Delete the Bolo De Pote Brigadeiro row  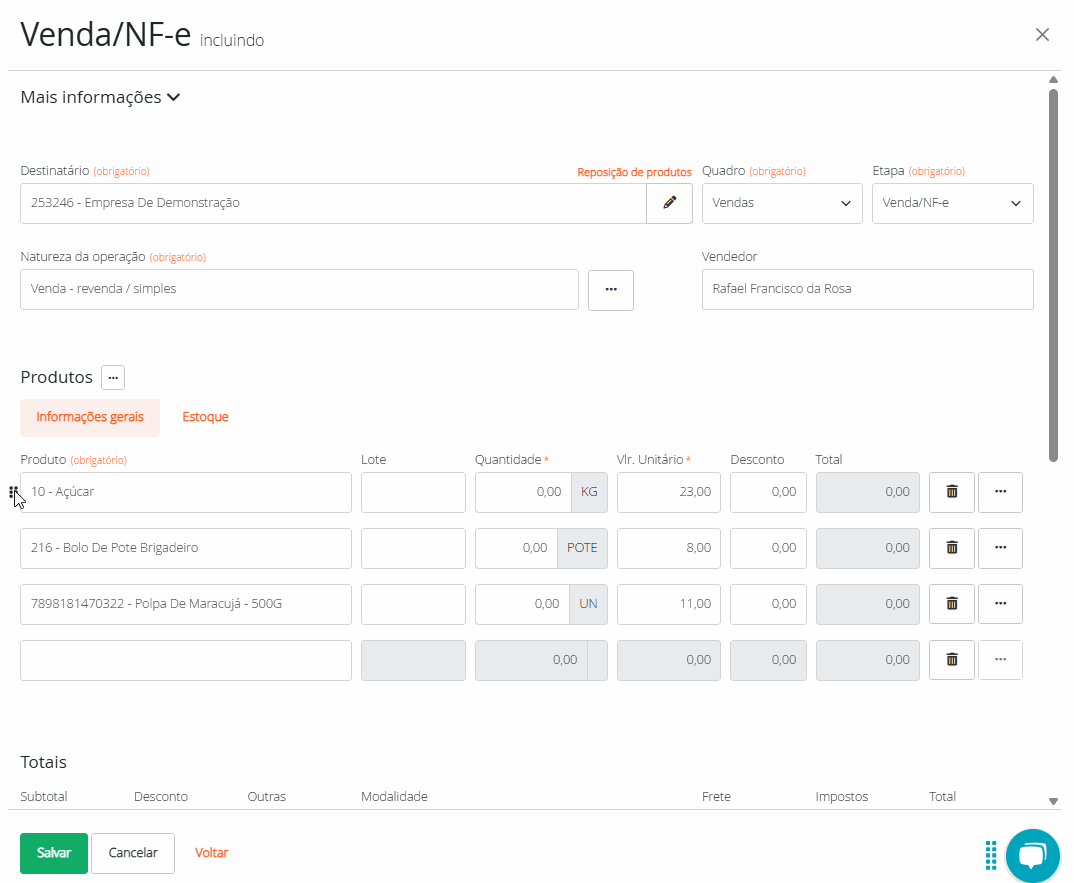pos(951,548)
